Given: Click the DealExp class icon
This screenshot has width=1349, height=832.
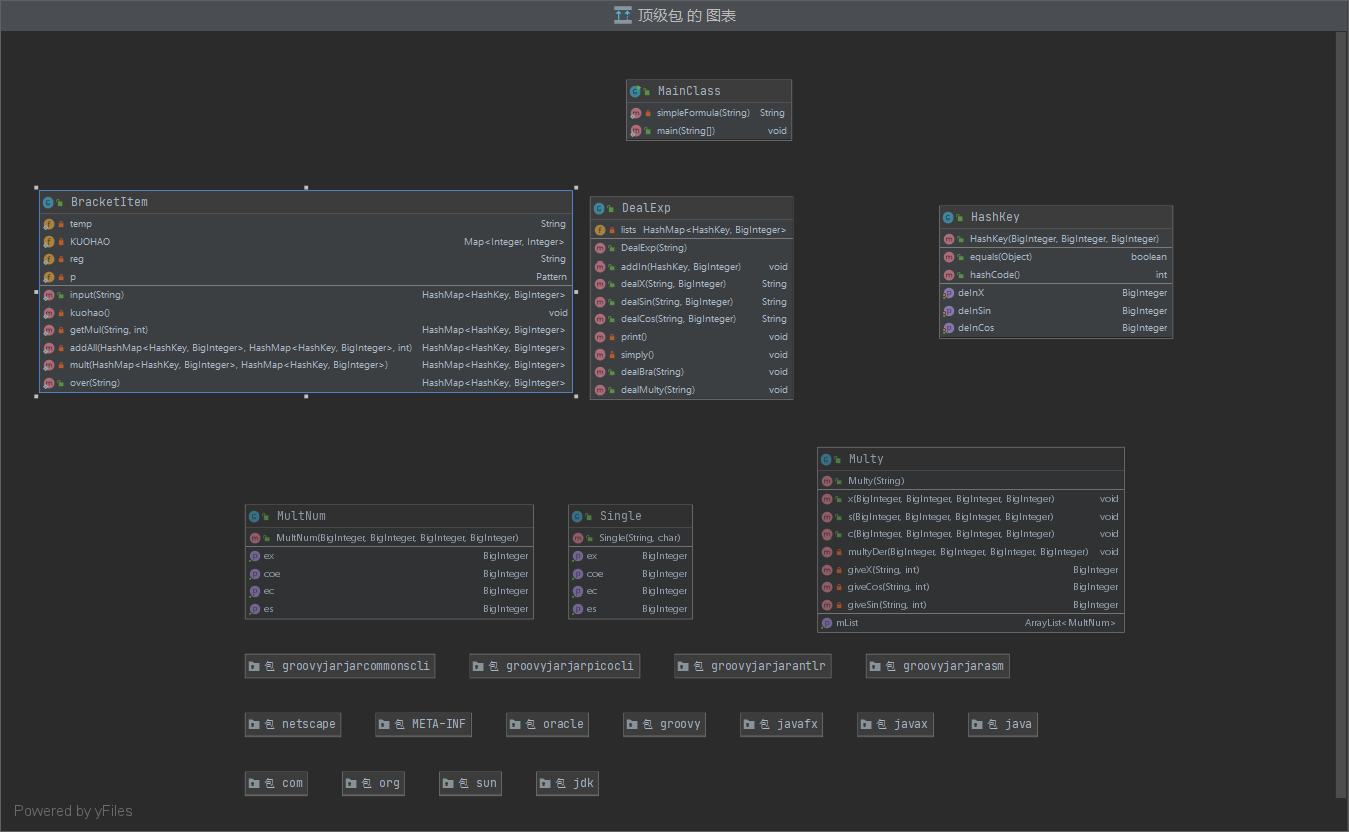Looking at the screenshot, I should (599, 209).
